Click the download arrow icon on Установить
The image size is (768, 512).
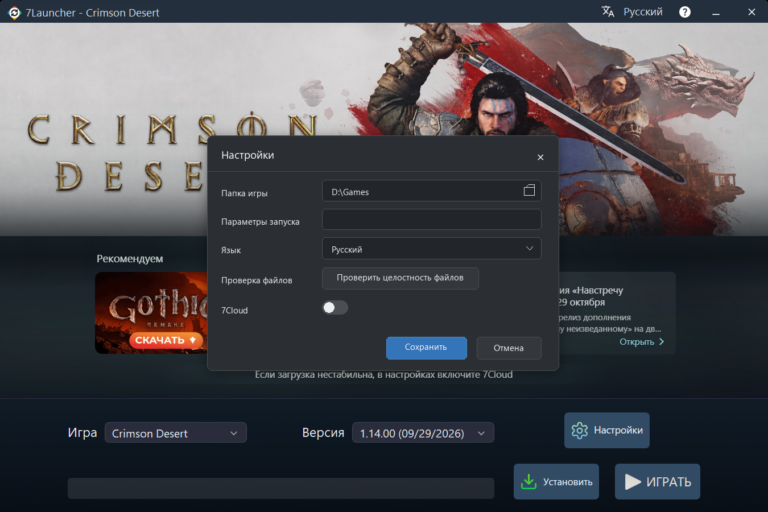point(528,482)
